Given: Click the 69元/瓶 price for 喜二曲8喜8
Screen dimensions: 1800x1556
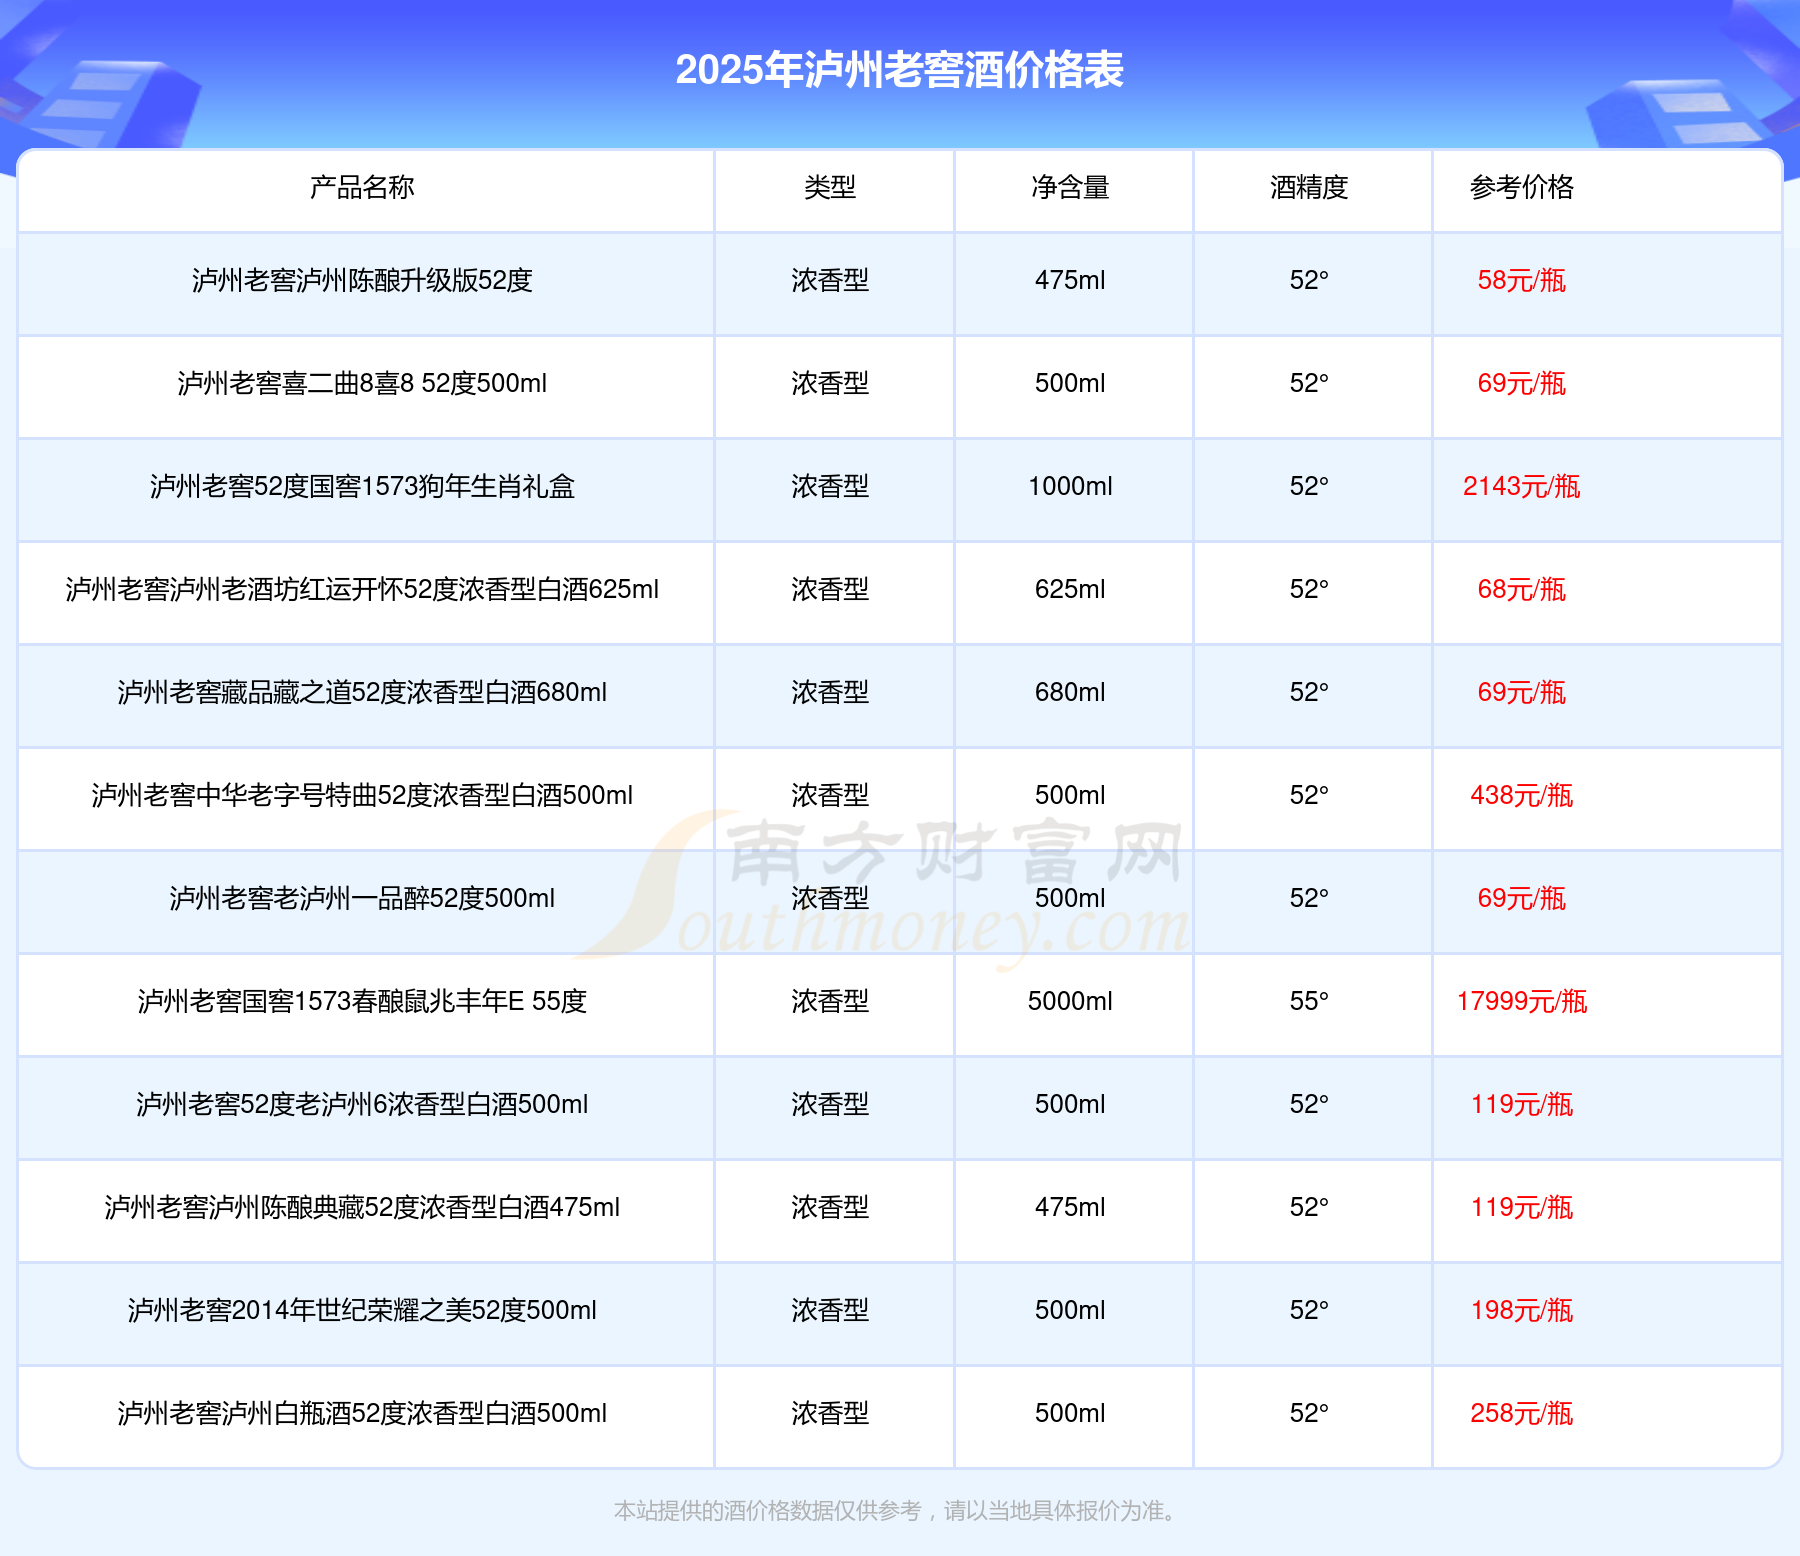Looking at the screenshot, I should click(1522, 384).
